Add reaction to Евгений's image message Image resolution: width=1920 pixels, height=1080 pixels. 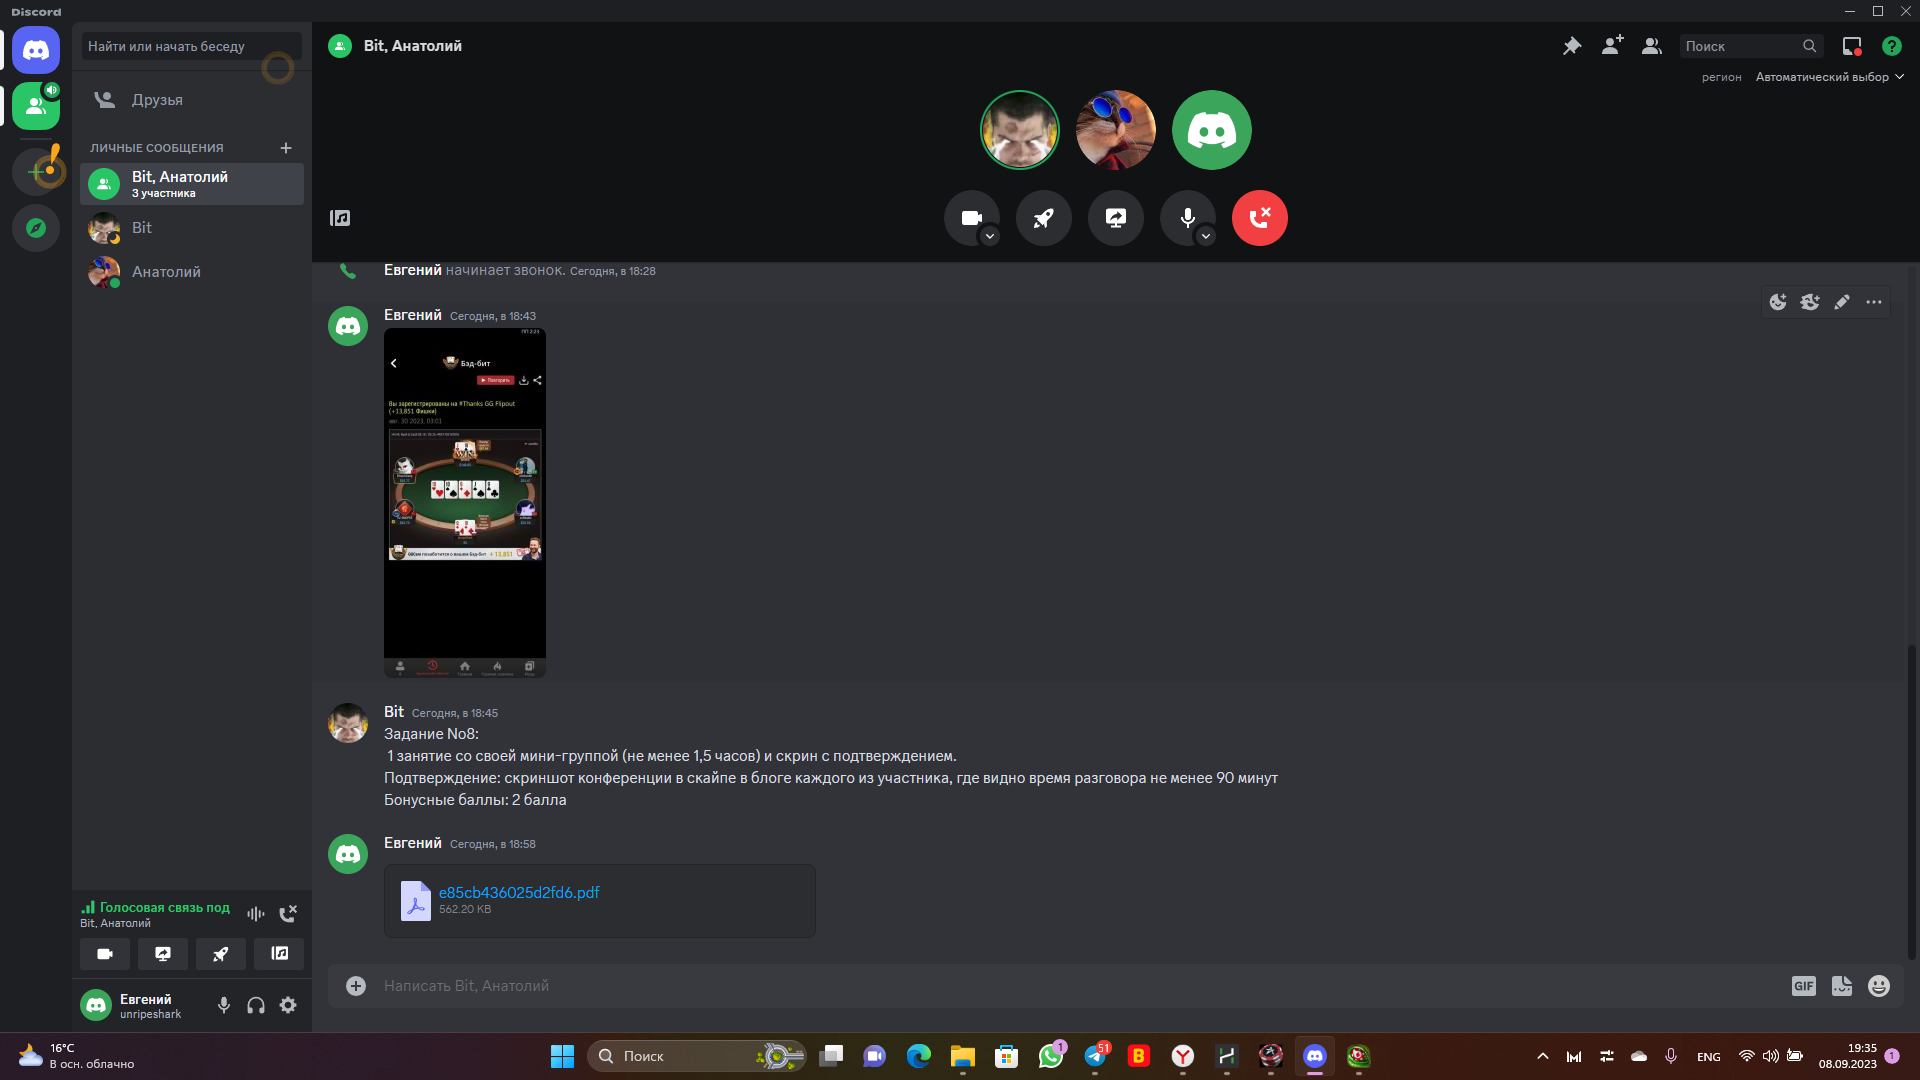[1778, 302]
